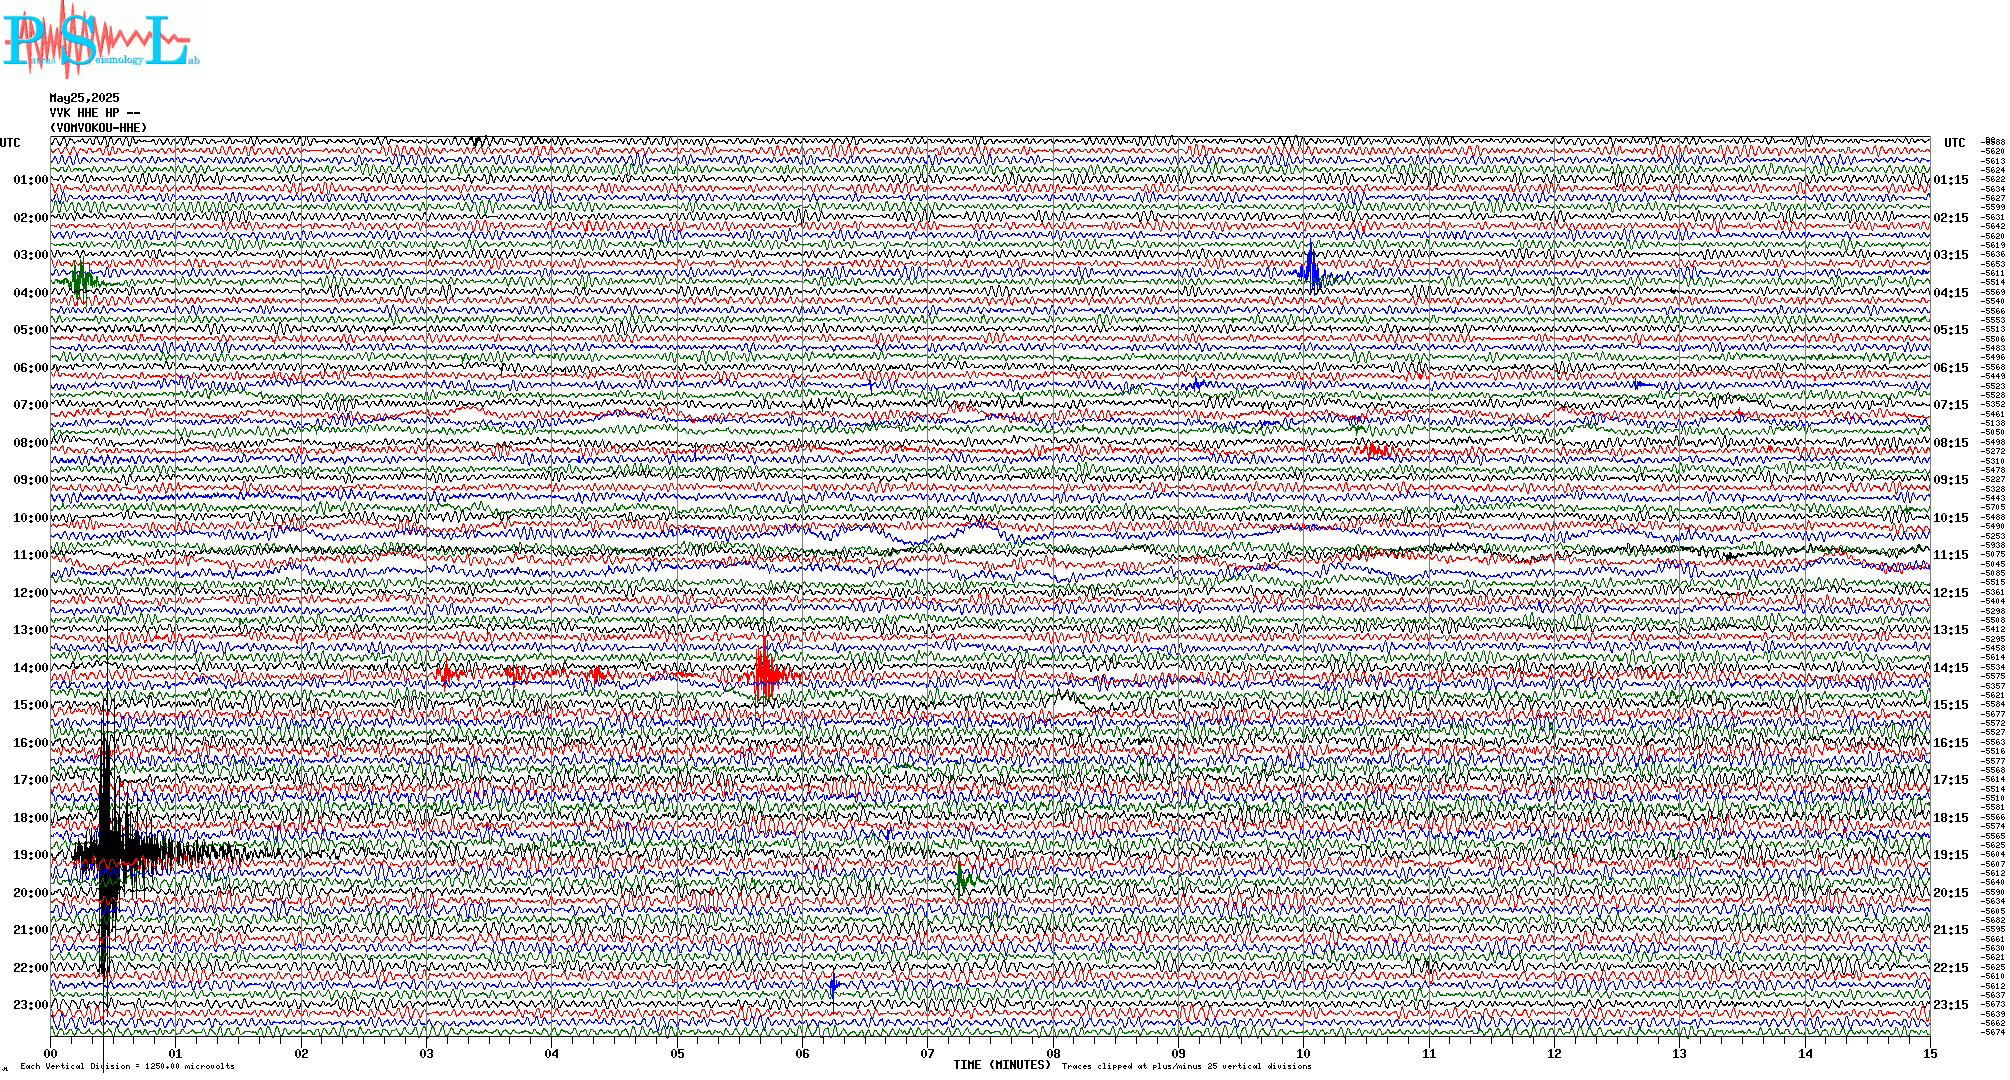Viewport: 2010px width, 1080px height.
Task: Click the '23:15' right-side time label
Action: [x=1951, y=1005]
